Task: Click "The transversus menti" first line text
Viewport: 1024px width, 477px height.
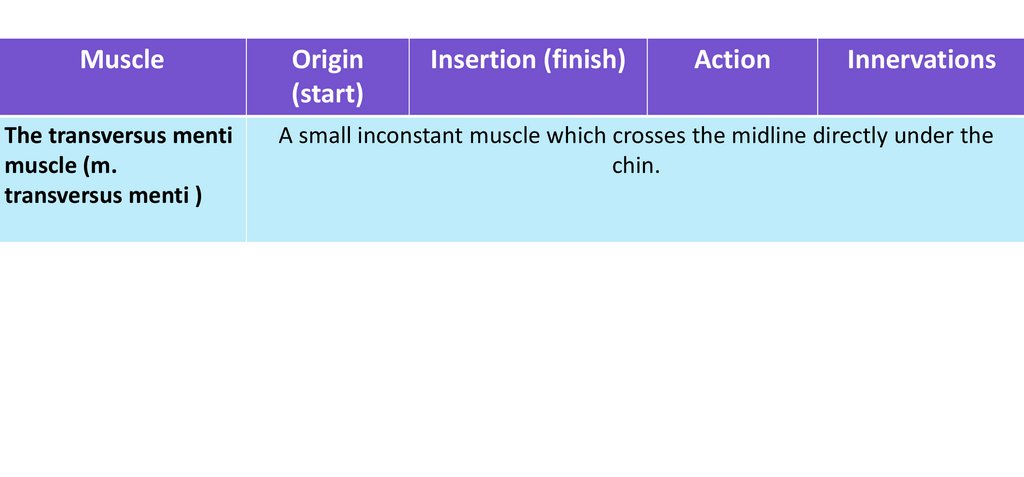Action: click(x=118, y=136)
